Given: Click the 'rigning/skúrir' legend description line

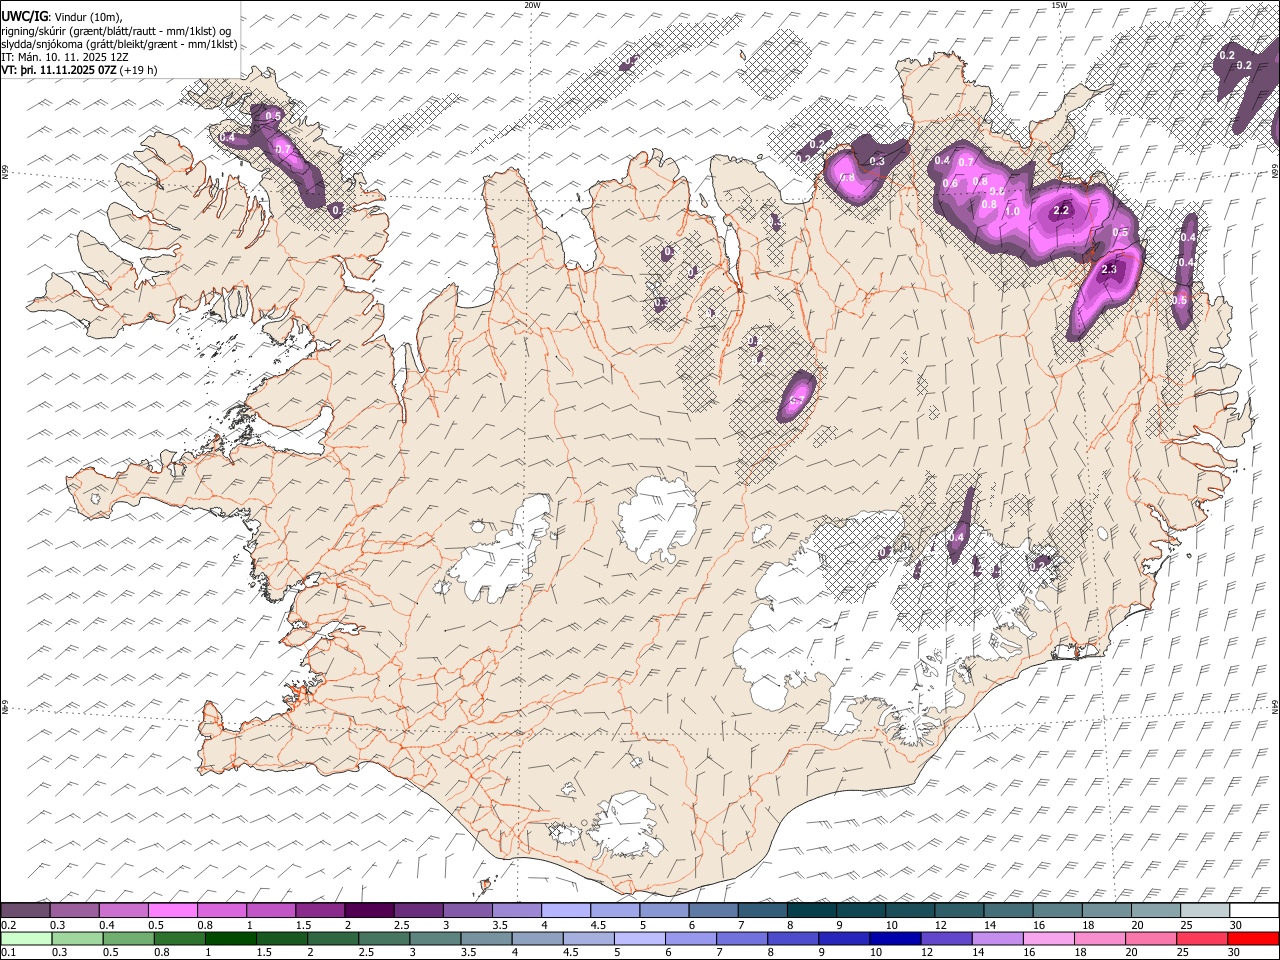Looking at the screenshot, I should [118, 31].
